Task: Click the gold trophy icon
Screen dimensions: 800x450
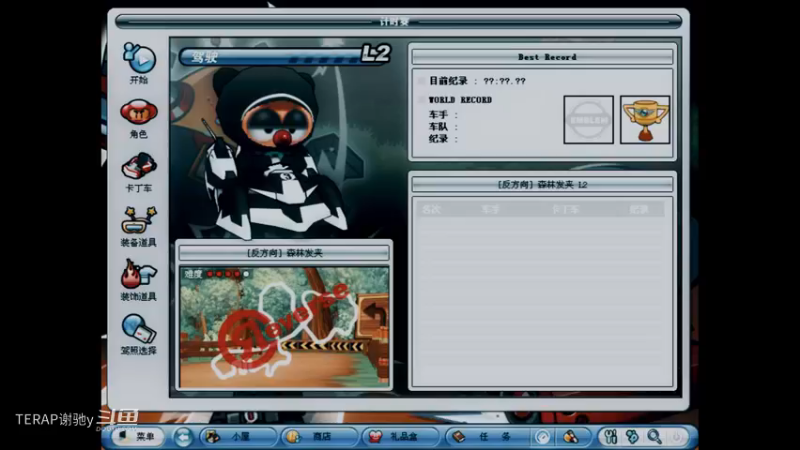Action: point(645,120)
